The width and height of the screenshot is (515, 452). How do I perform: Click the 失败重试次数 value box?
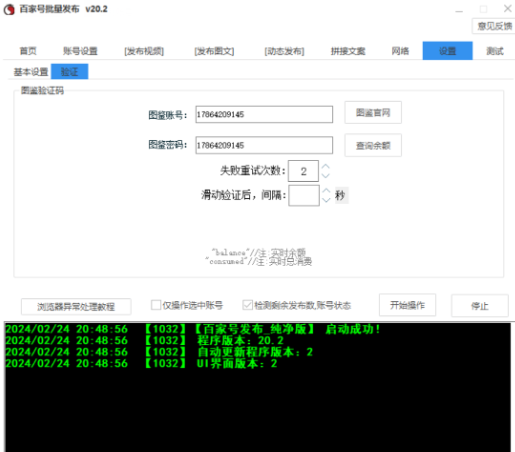pos(303,171)
